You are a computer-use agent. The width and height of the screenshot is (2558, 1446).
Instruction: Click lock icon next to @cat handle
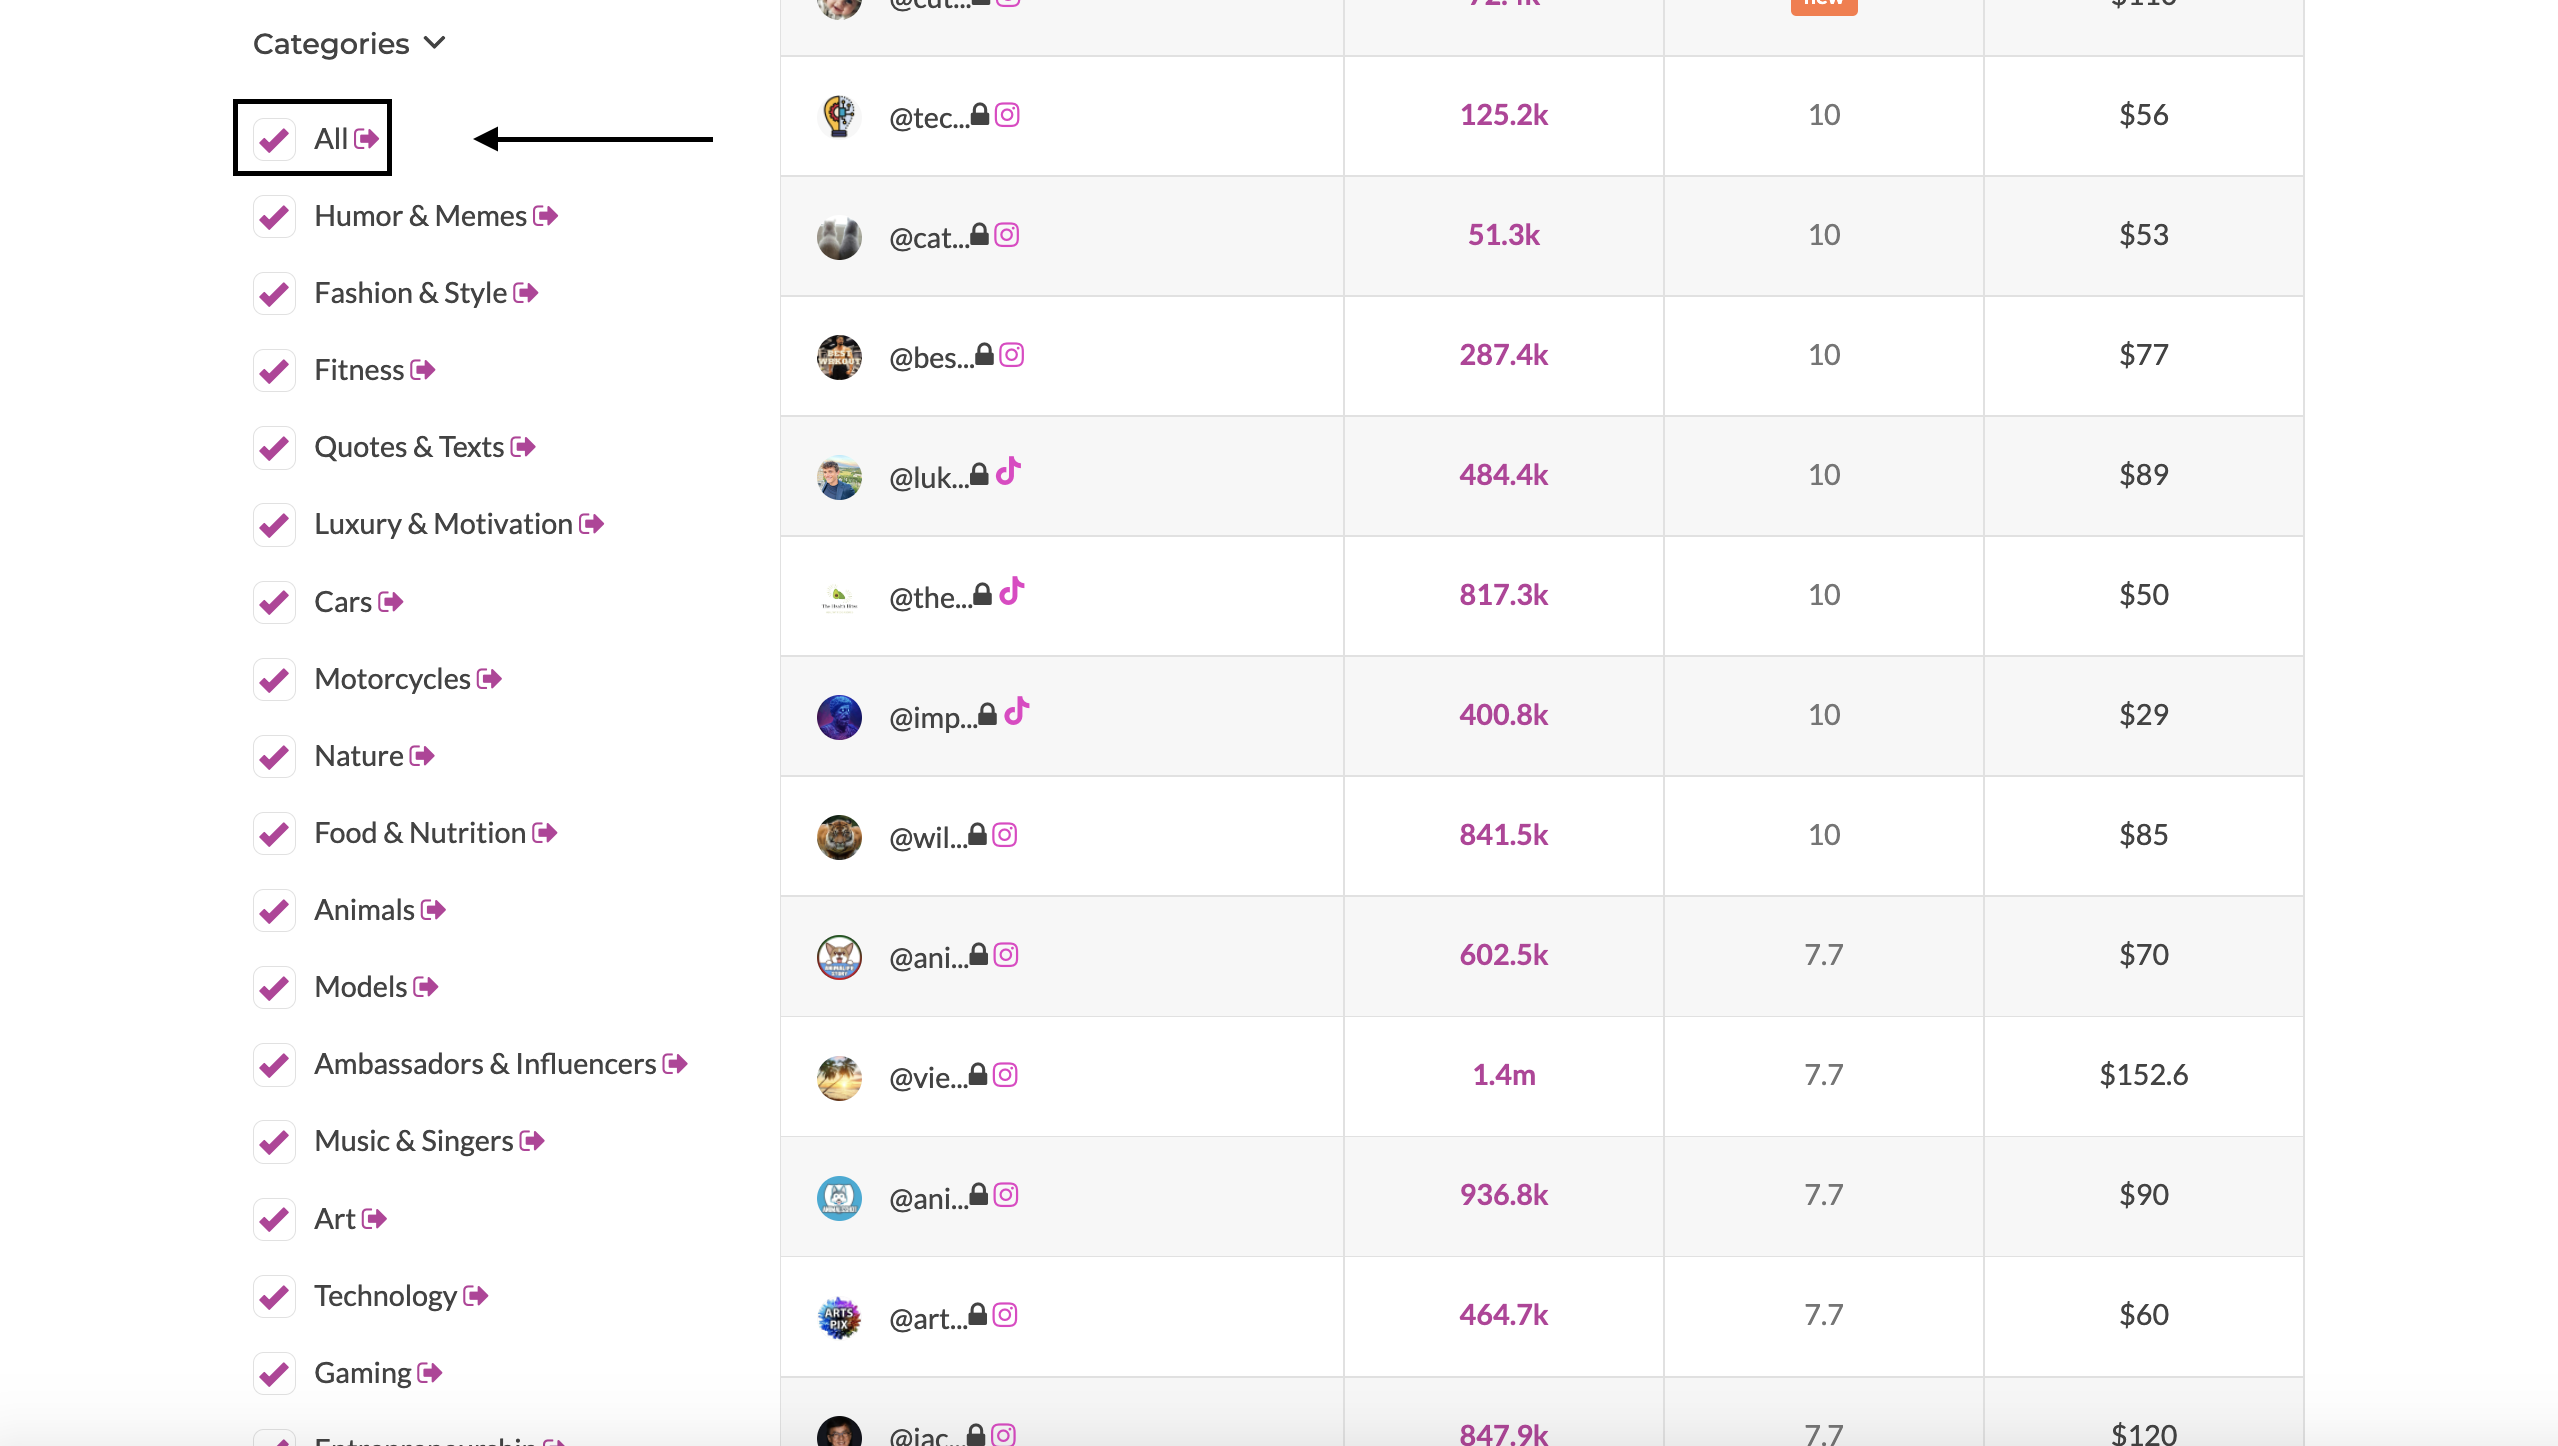click(979, 235)
